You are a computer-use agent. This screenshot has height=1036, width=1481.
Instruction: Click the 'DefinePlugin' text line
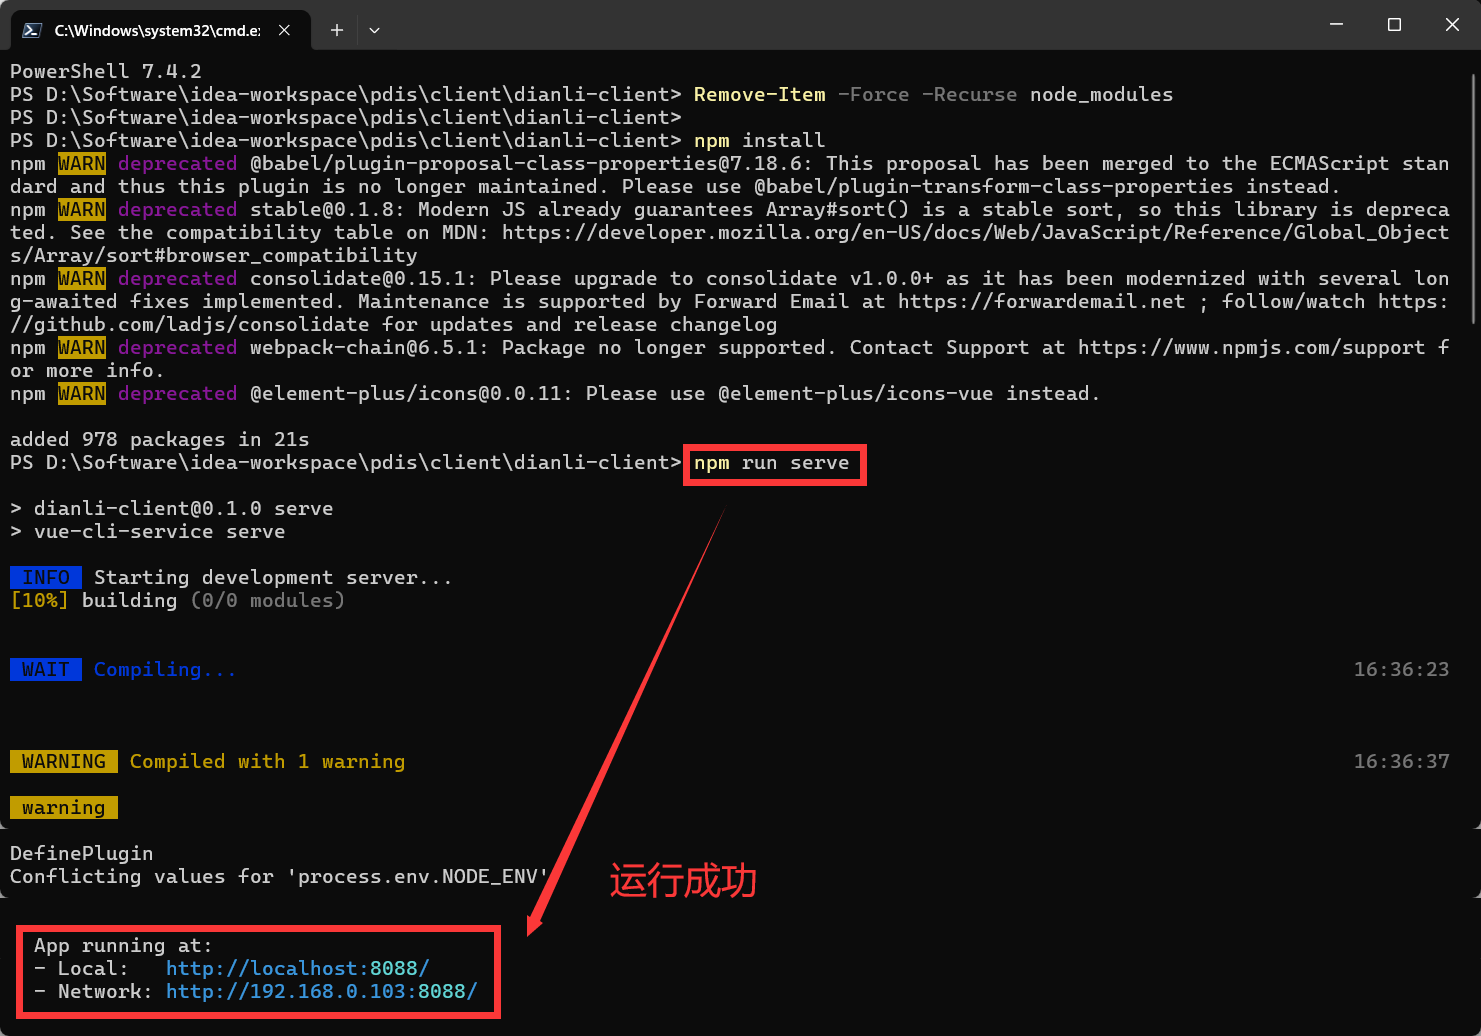82,853
